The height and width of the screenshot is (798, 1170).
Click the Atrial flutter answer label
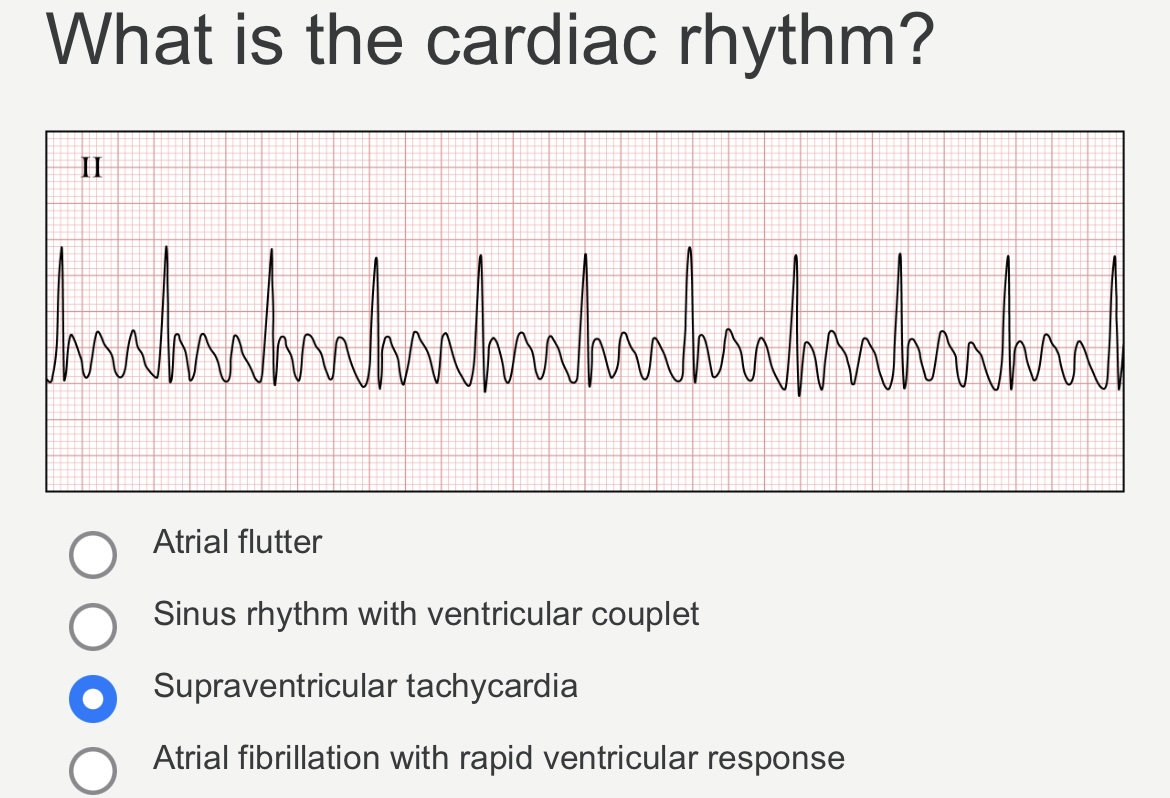click(237, 542)
